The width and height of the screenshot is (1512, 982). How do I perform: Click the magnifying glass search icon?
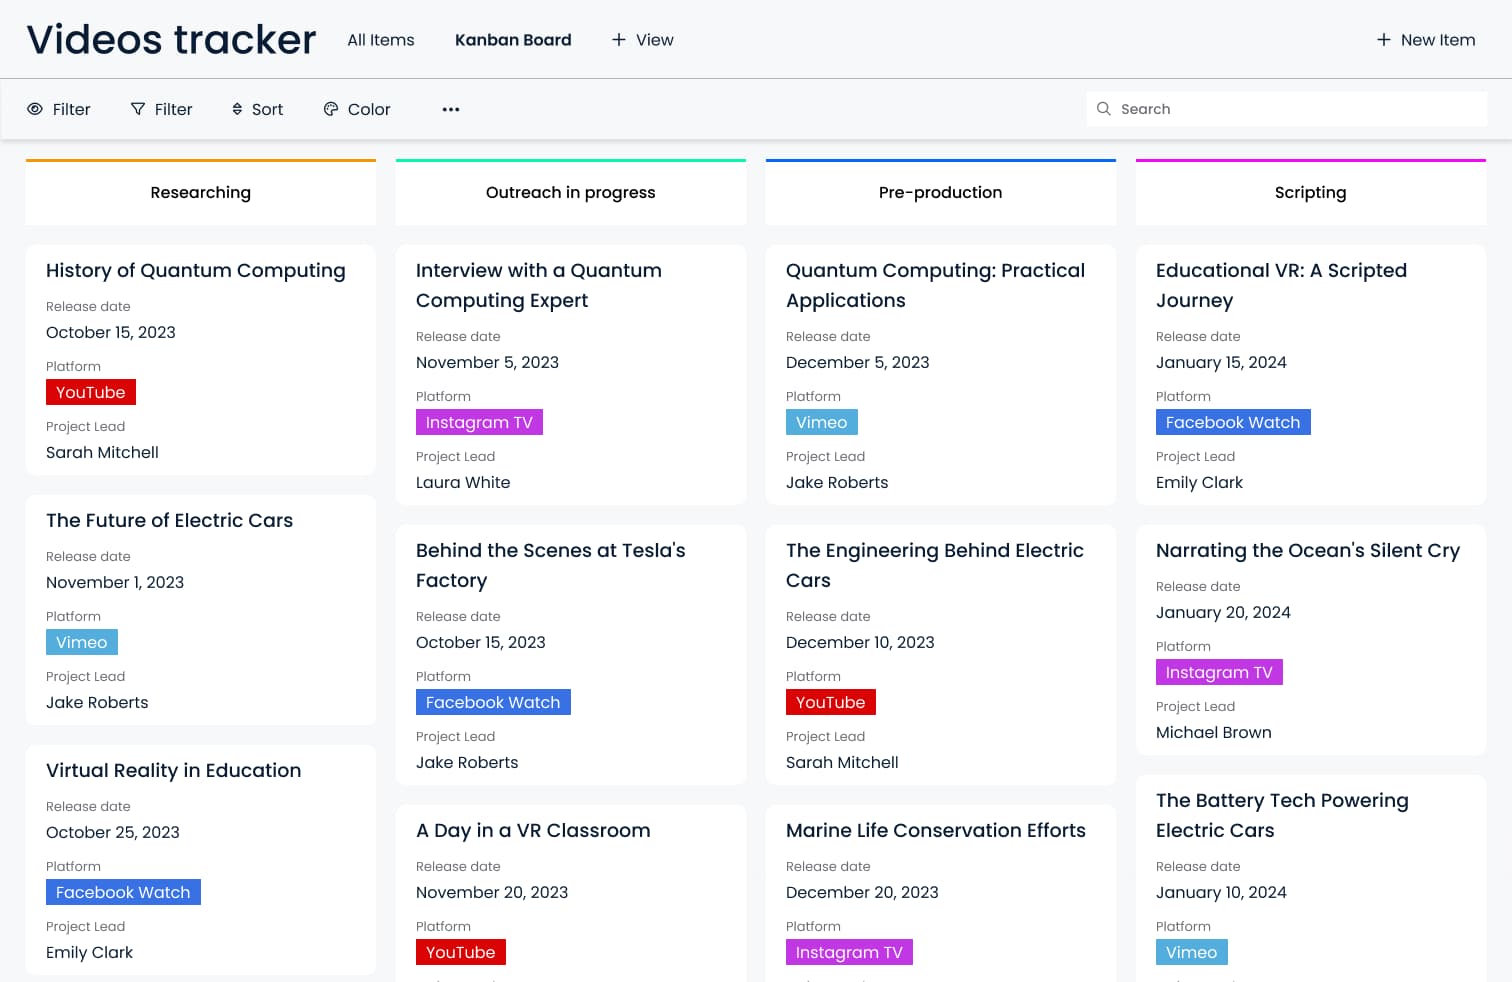1104,109
